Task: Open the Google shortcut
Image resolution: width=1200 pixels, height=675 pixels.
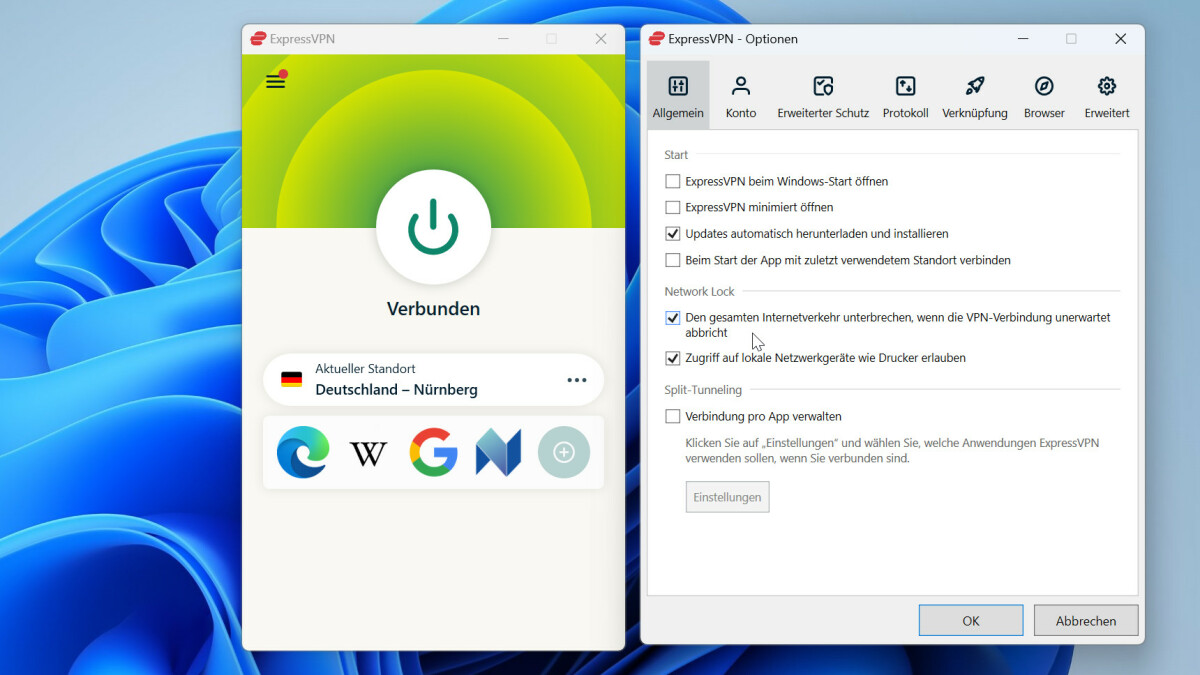Action: pos(433,452)
